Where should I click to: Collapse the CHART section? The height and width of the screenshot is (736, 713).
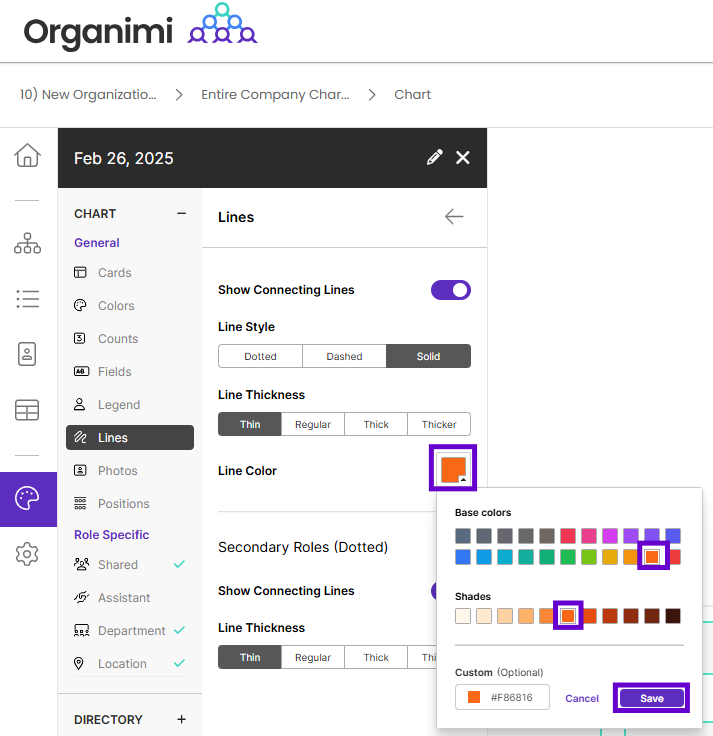pyautogui.click(x=181, y=213)
